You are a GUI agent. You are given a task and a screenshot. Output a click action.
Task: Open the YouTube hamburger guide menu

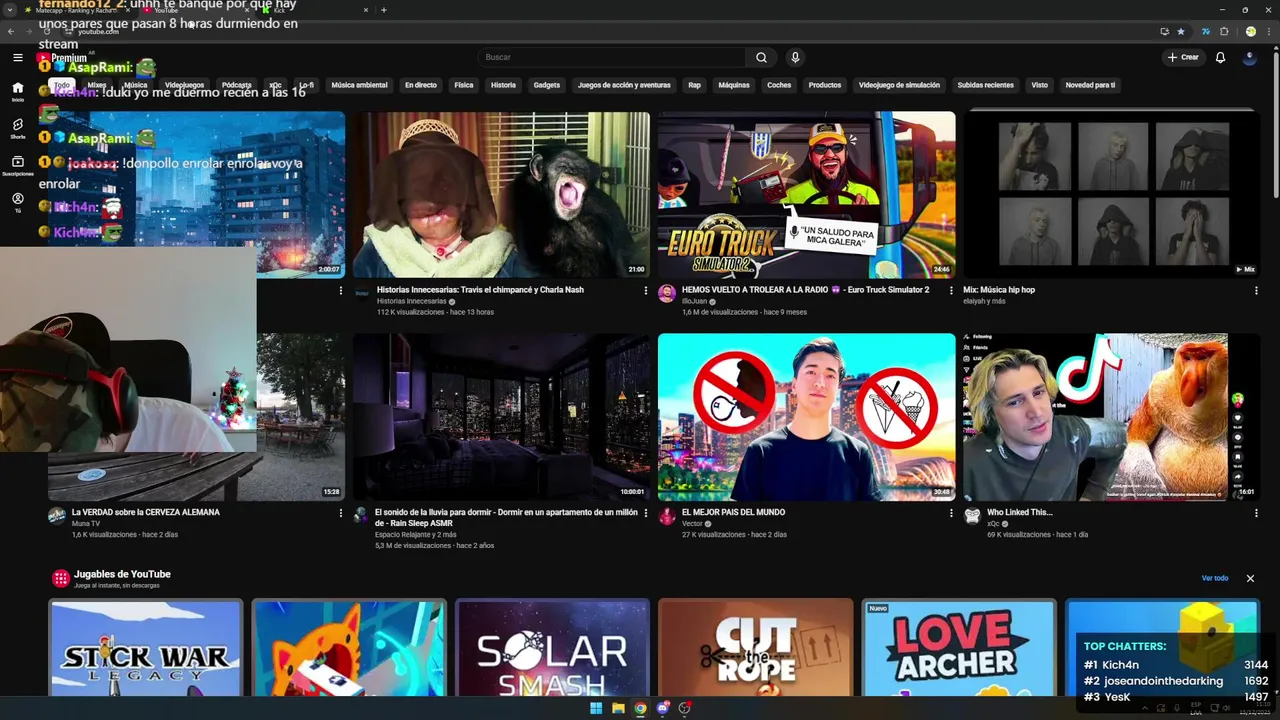[x=18, y=57]
